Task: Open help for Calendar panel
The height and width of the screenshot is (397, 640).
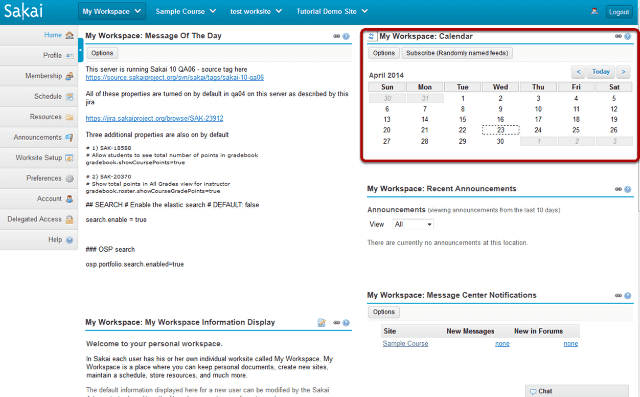Action: click(x=627, y=36)
